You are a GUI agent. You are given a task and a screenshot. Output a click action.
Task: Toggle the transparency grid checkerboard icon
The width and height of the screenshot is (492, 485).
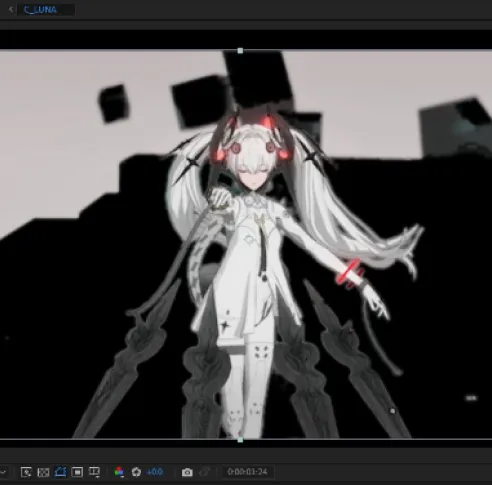tap(43, 472)
